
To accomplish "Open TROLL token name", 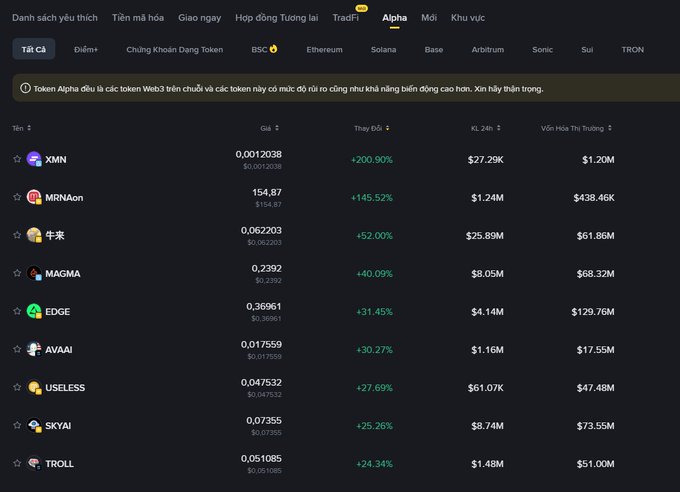I will point(59,464).
